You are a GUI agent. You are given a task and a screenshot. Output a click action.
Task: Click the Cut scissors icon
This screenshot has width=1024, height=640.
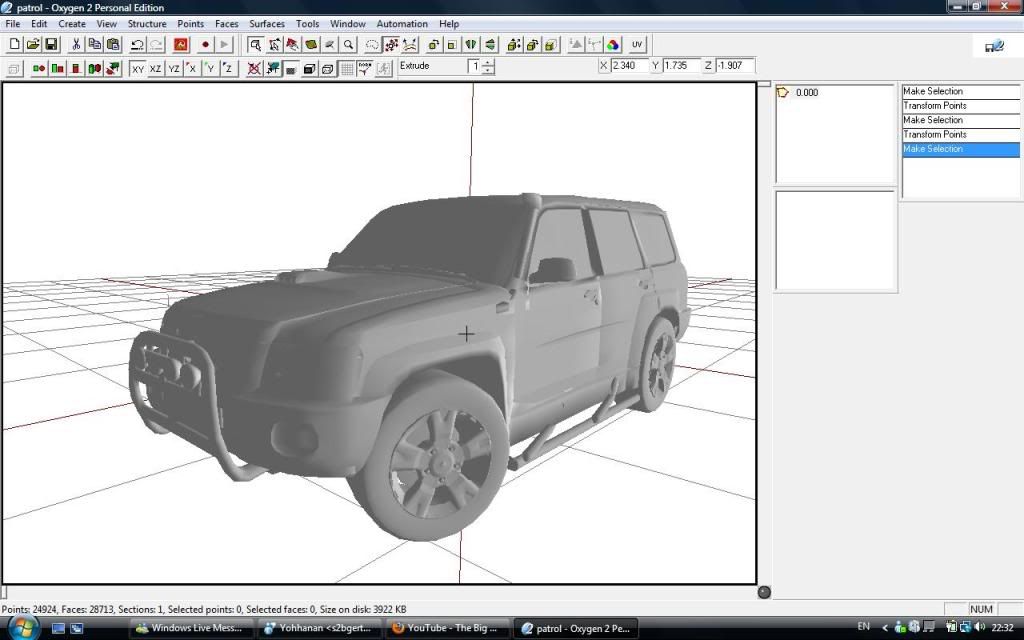click(76, 44)
